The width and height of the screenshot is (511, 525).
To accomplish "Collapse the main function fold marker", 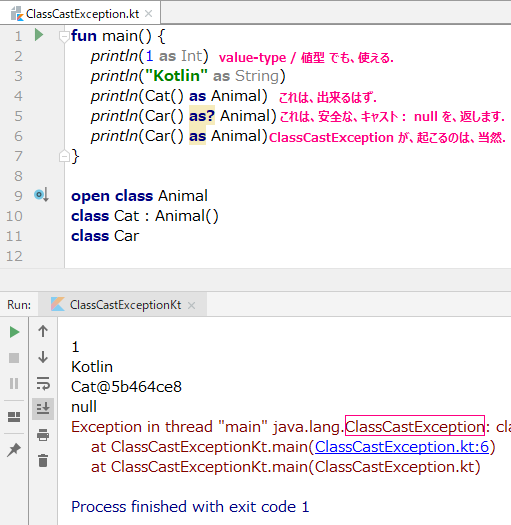I will 64,36.
